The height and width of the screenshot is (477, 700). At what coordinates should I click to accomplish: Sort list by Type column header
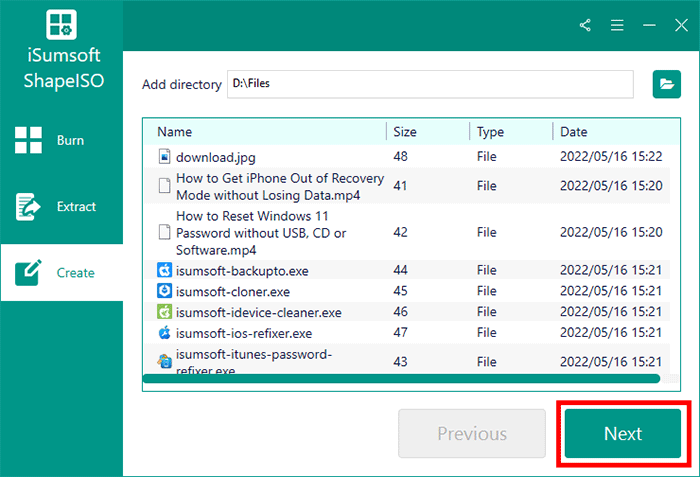[x=490, y=132]
